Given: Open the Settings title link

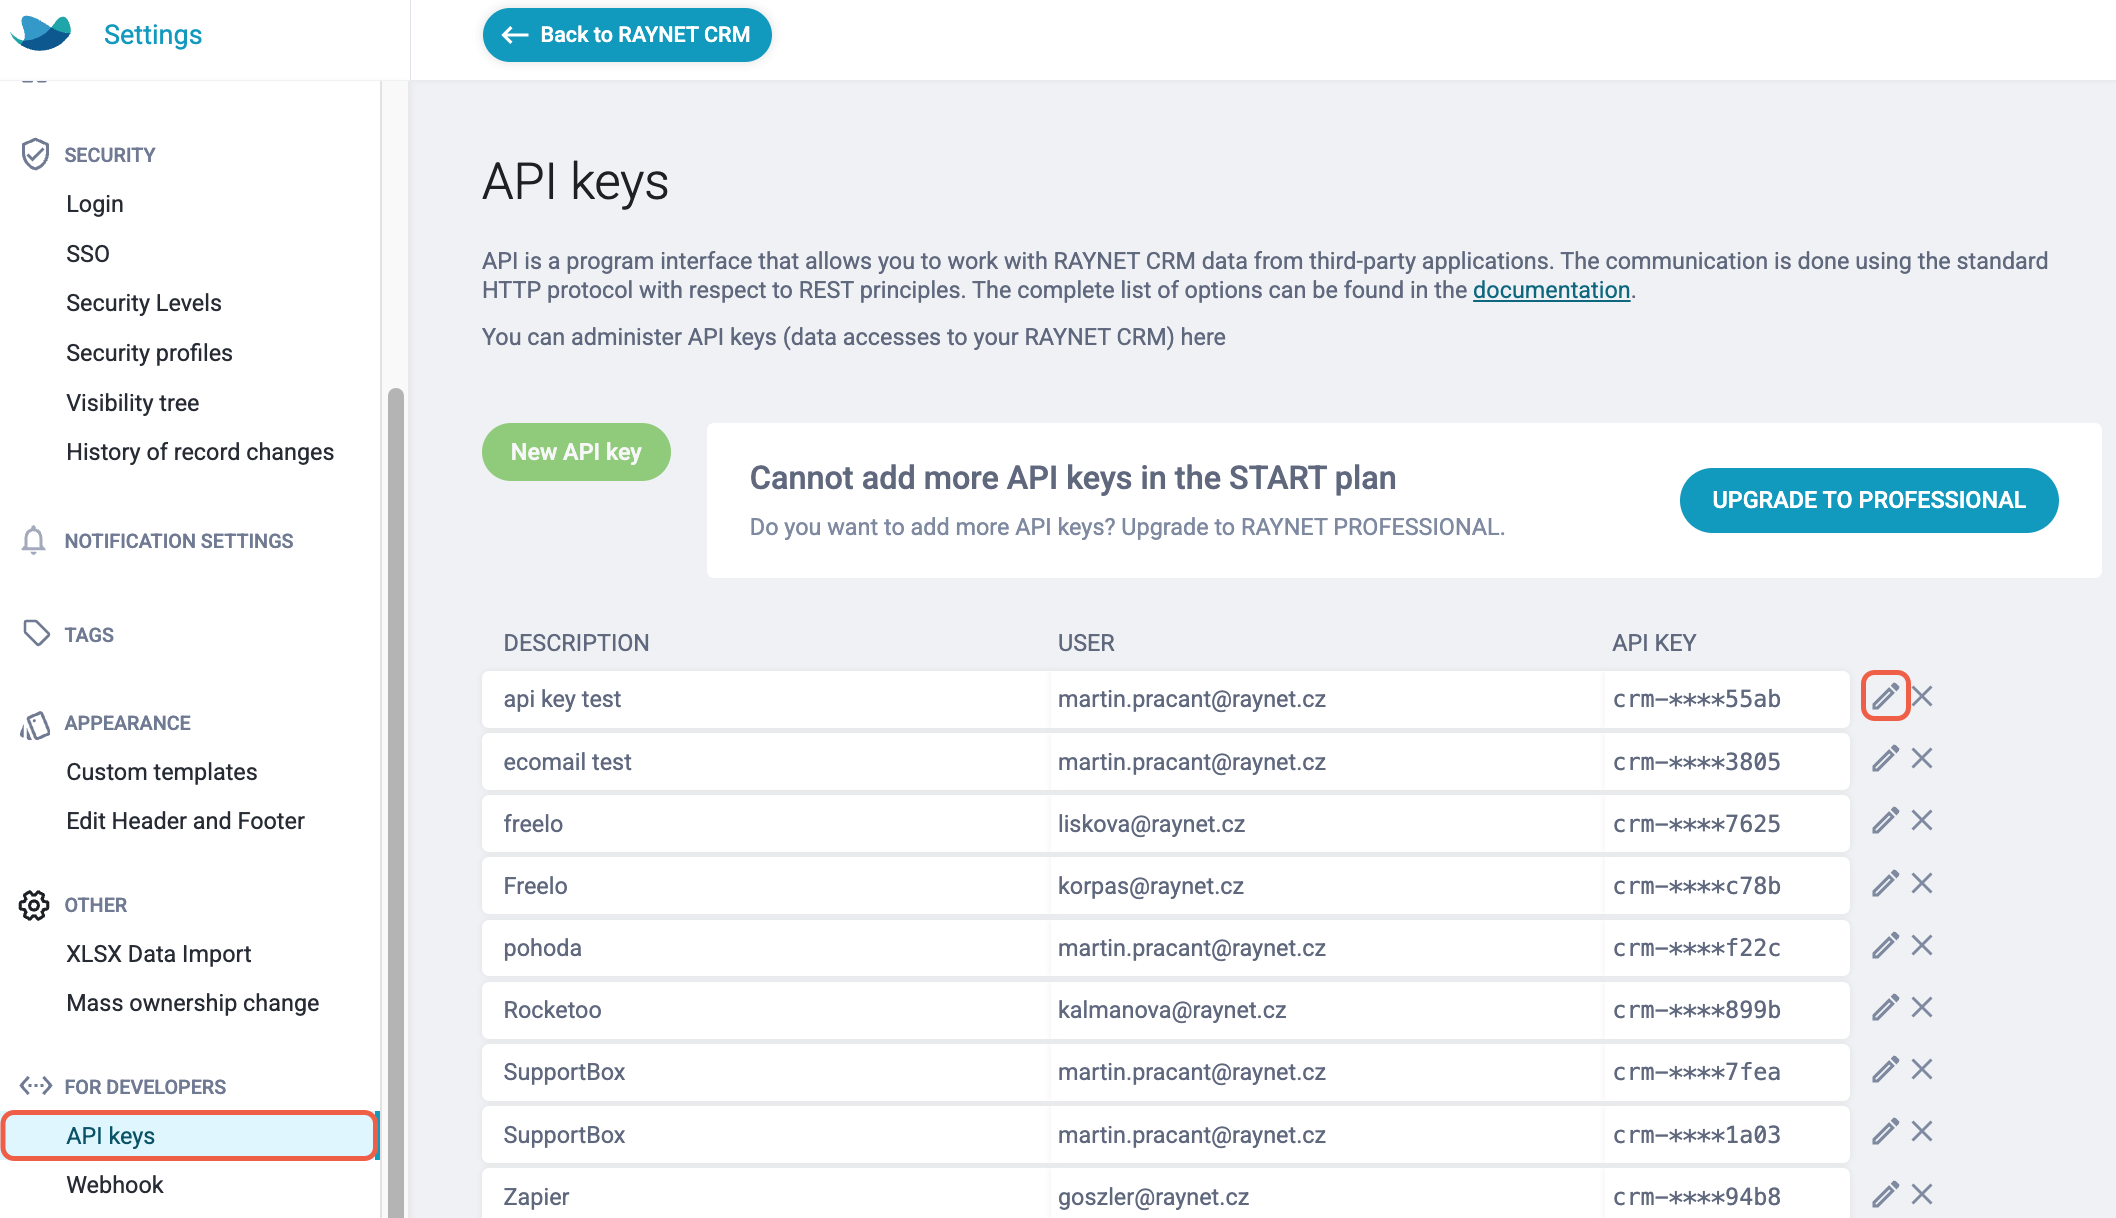Looking at the screenshot, I should pos(153,34).
